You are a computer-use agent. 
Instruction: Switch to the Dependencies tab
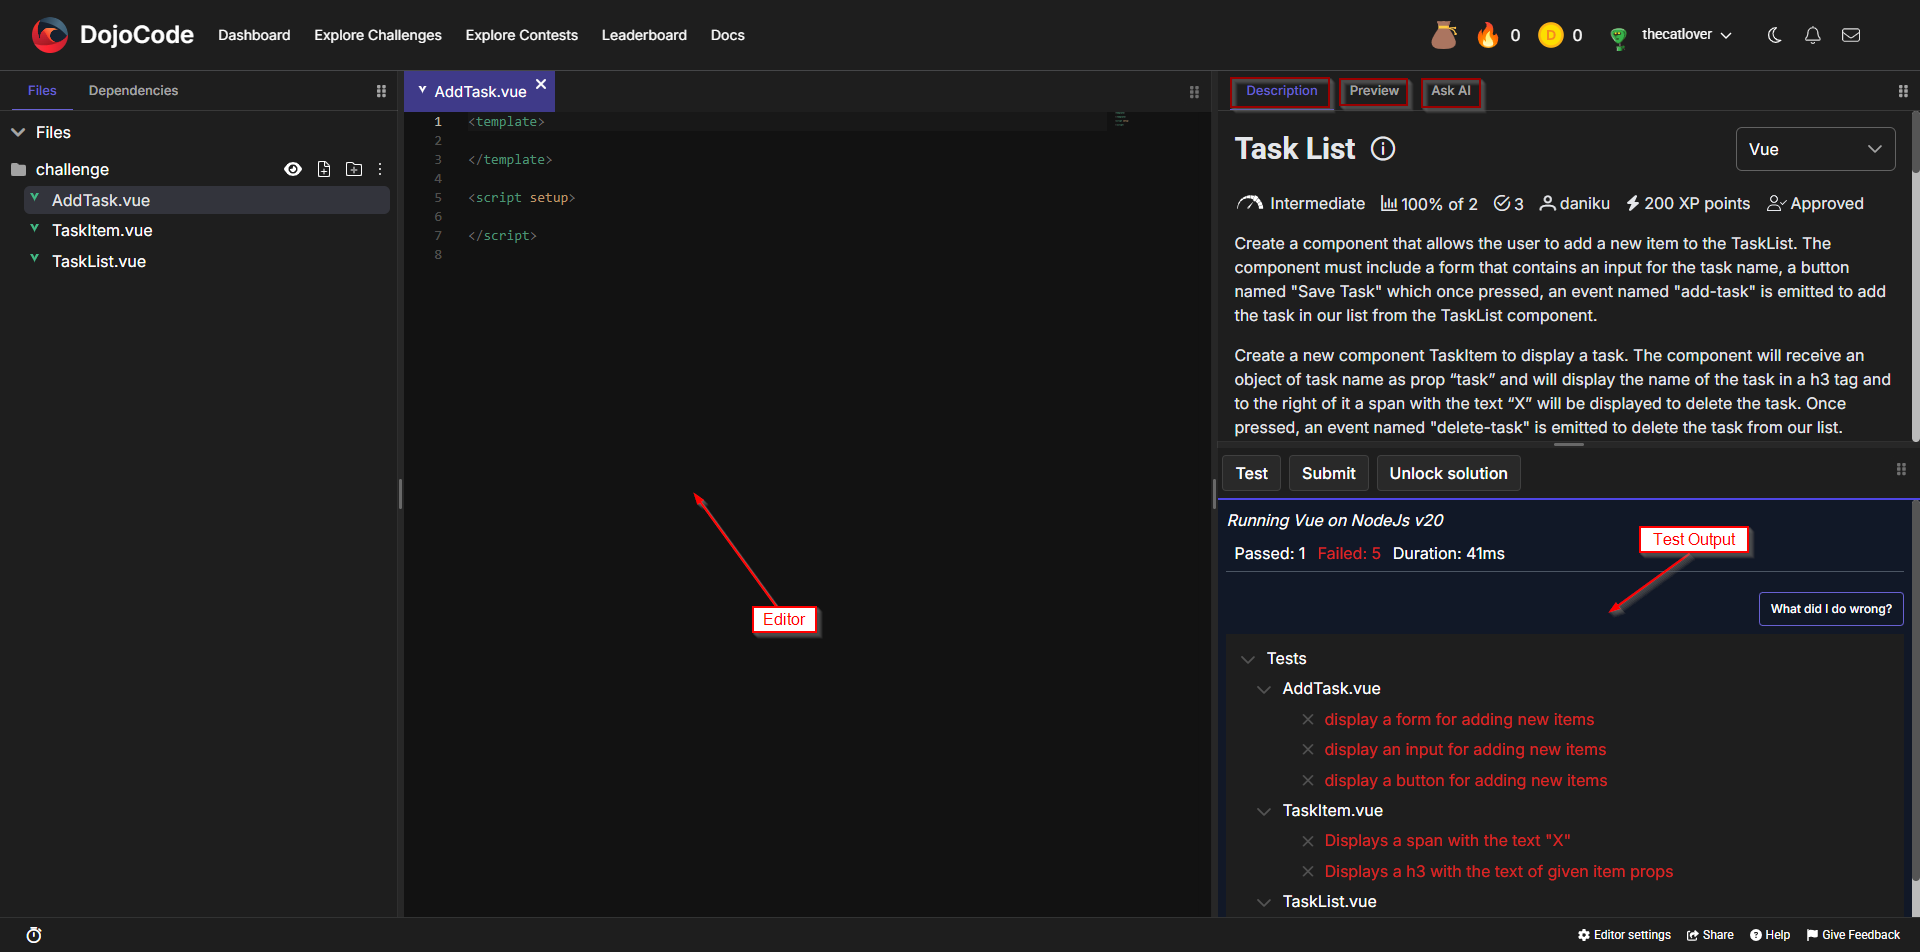tap(133, 91)
